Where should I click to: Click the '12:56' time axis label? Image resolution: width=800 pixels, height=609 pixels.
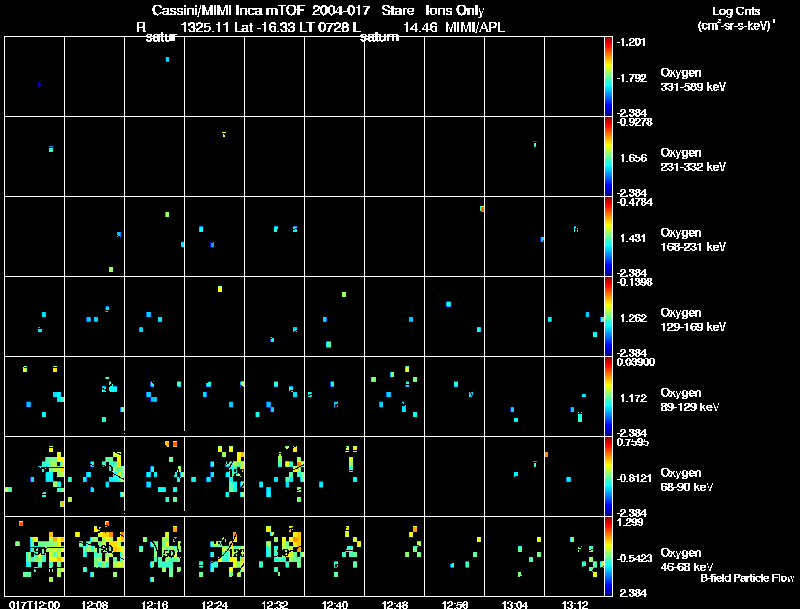[455, 604]
